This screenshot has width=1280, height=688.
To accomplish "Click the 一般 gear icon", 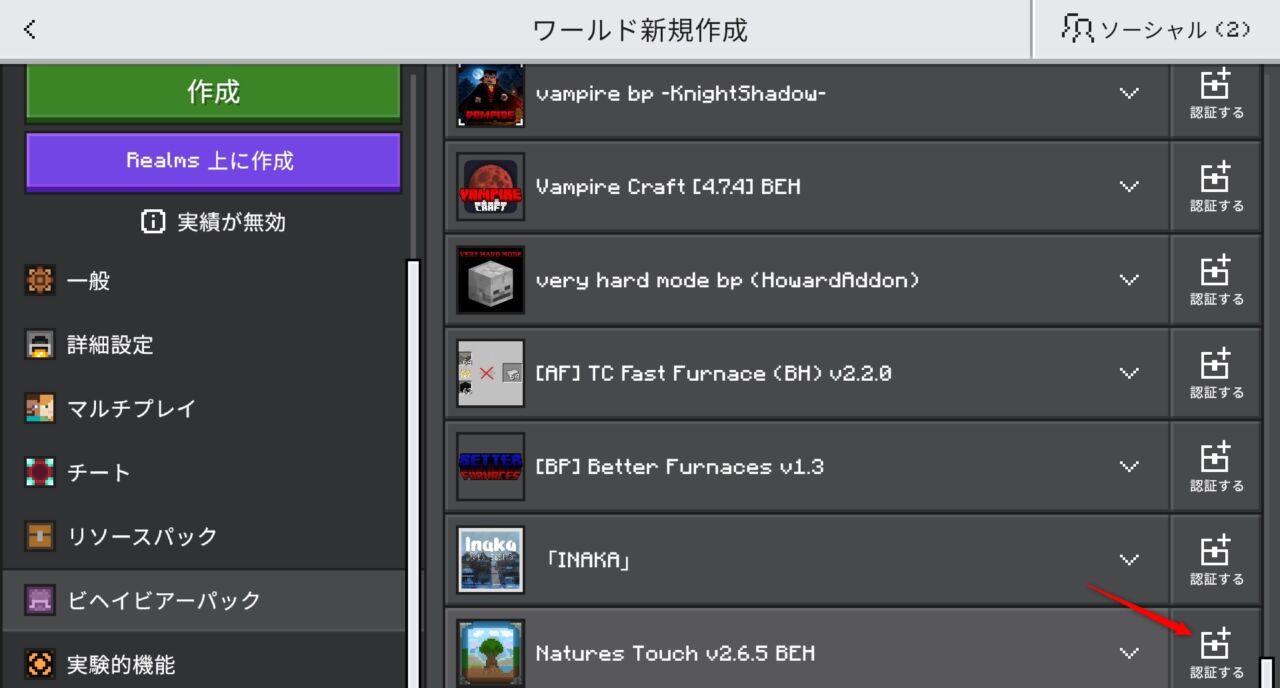I will click(x=39, y=281).
